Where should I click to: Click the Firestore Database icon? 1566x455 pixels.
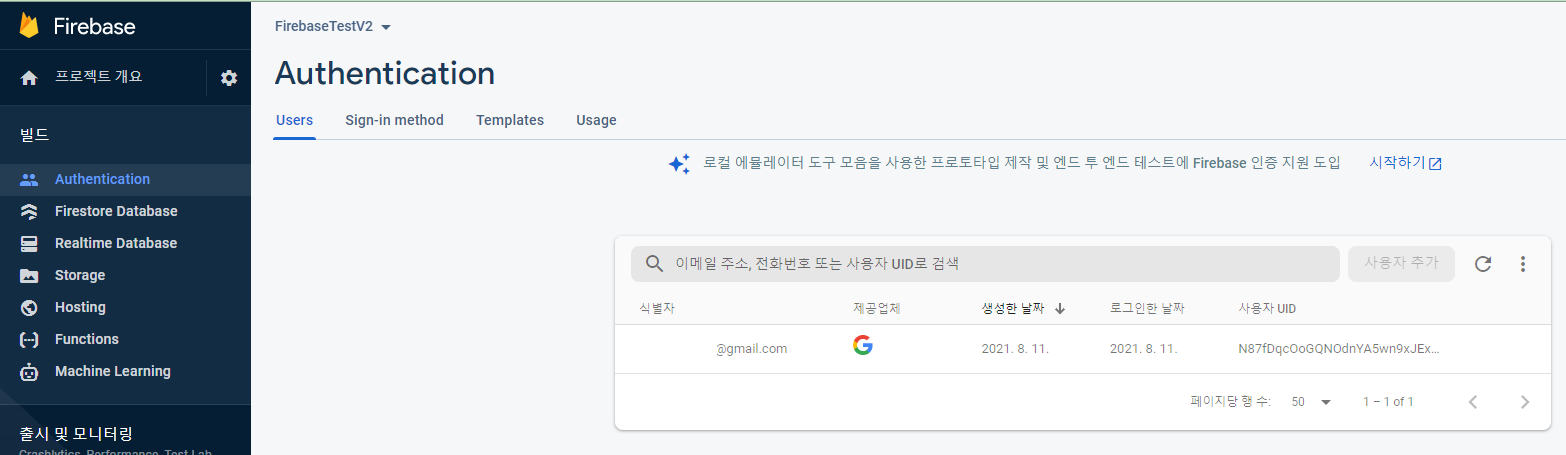29,212
